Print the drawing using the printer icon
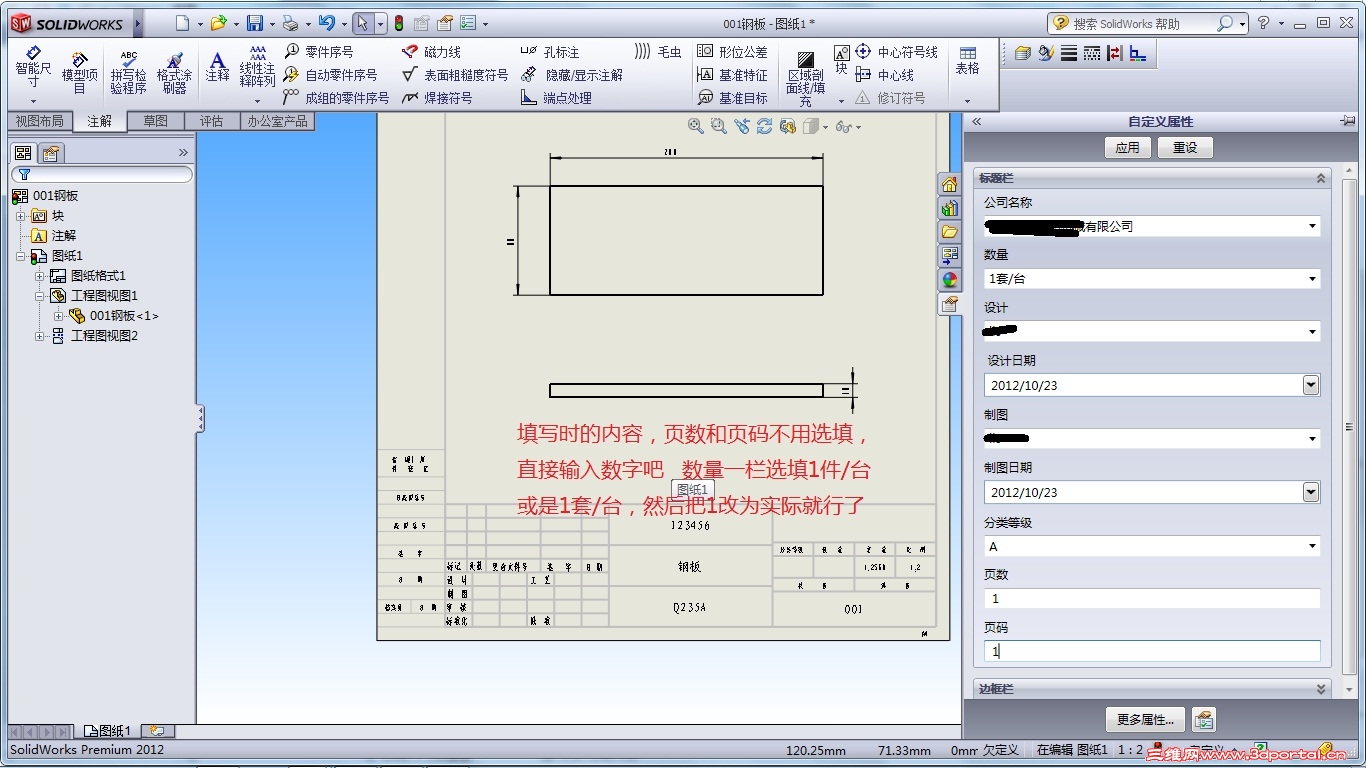Image resolution: width=1366 pixels, height=768 pixels. [290, 23]
